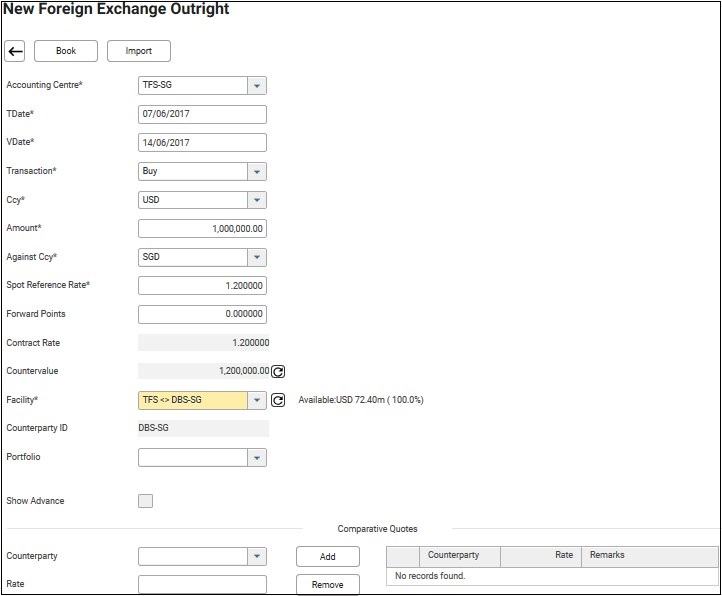
Task: Click the back arrow icon
Action: point(15,51)
